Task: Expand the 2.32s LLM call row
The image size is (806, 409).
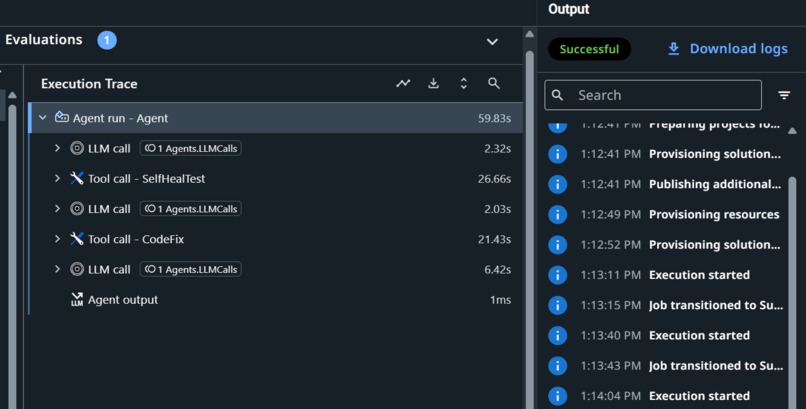Action: click(x=57, y=148)
